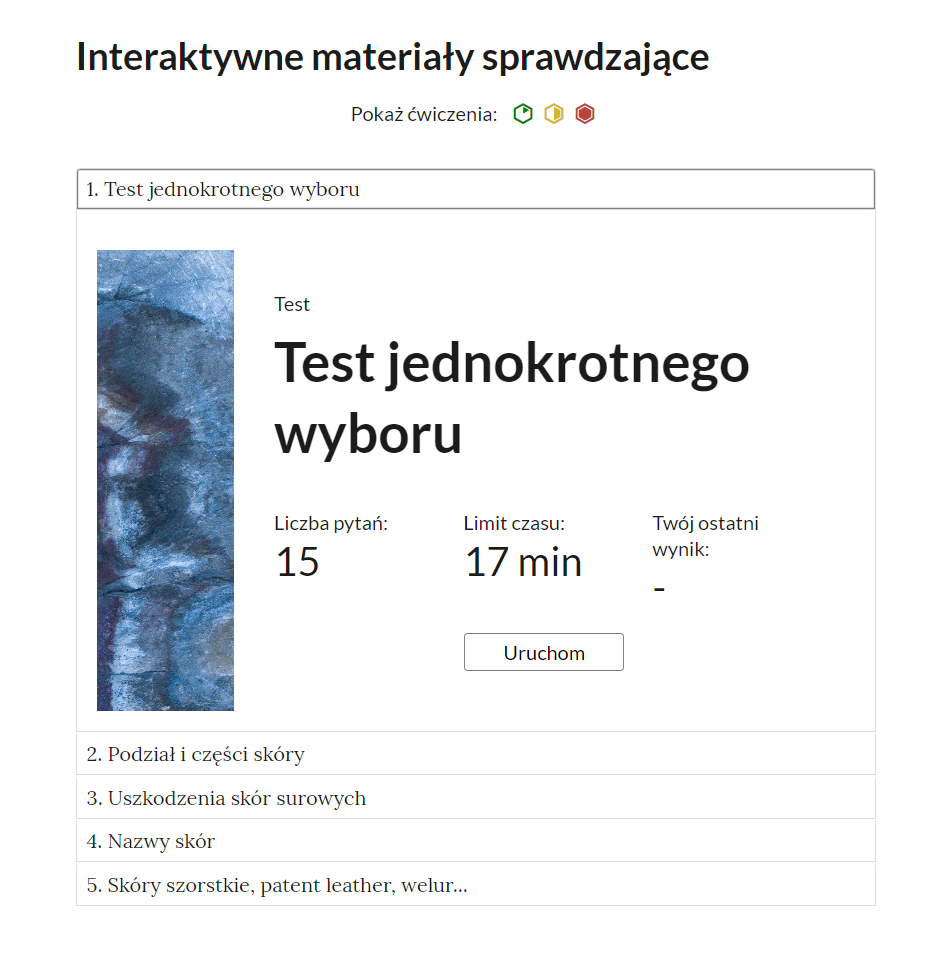Expand "5. Skóry szorstkie, patent leather, welur..."
Image resolution: width=949 pixels, height=979 pixels.
click(476, 885)
